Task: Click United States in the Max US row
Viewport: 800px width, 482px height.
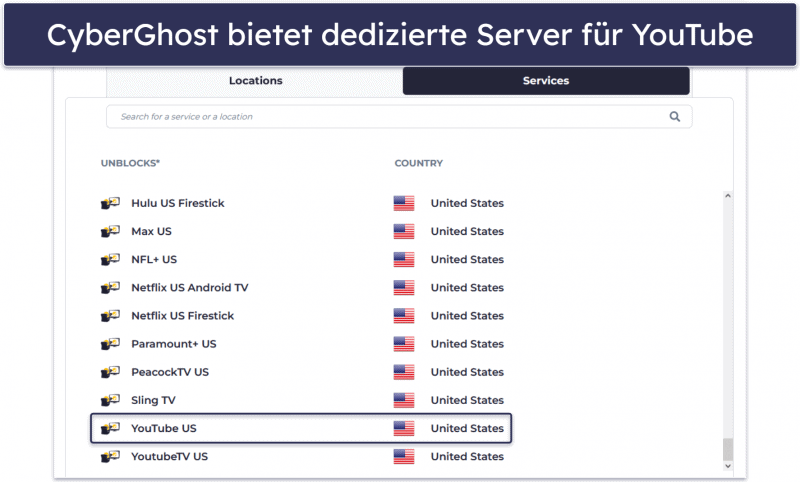Action: point(467,231)
